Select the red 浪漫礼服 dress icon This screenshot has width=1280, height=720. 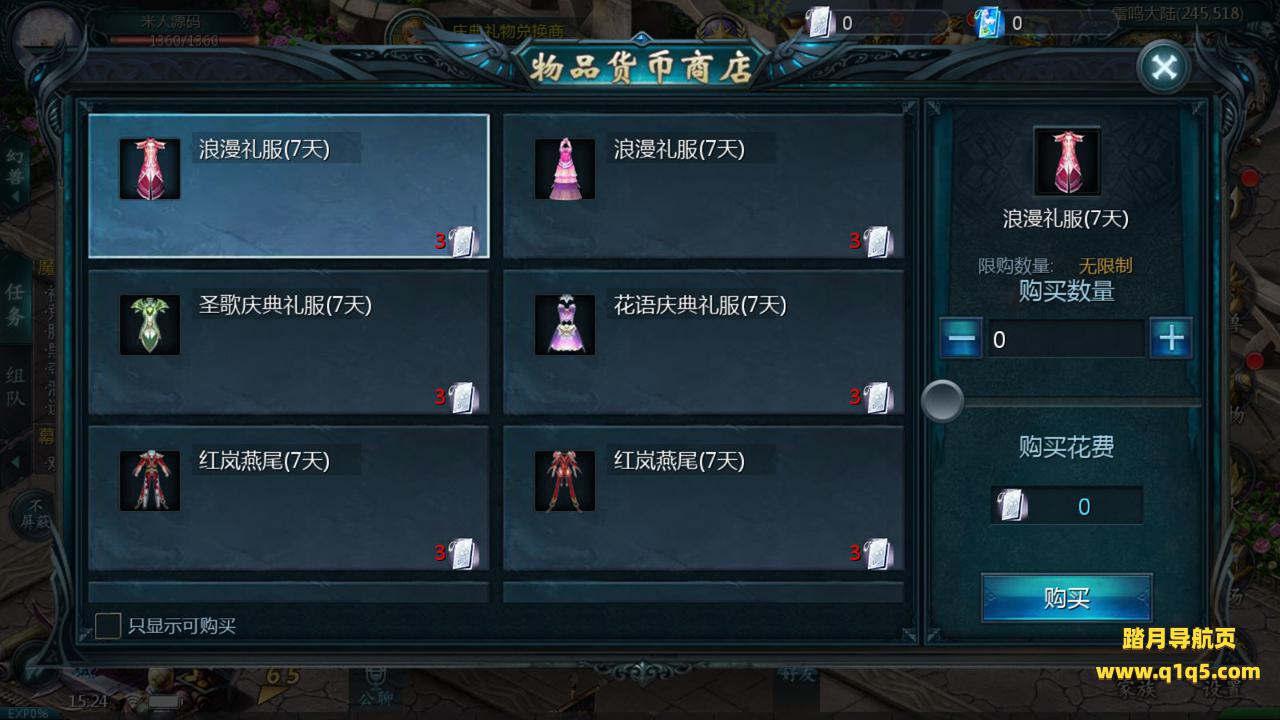coord(150,169)
